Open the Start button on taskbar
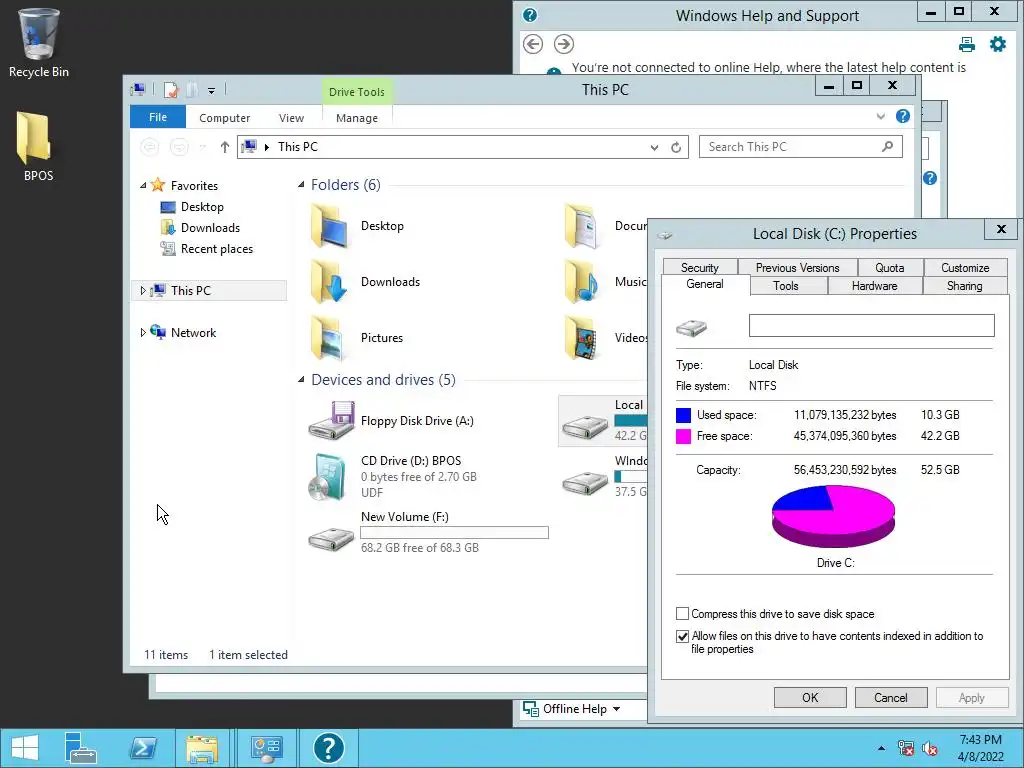 click(x=25, y=748)
